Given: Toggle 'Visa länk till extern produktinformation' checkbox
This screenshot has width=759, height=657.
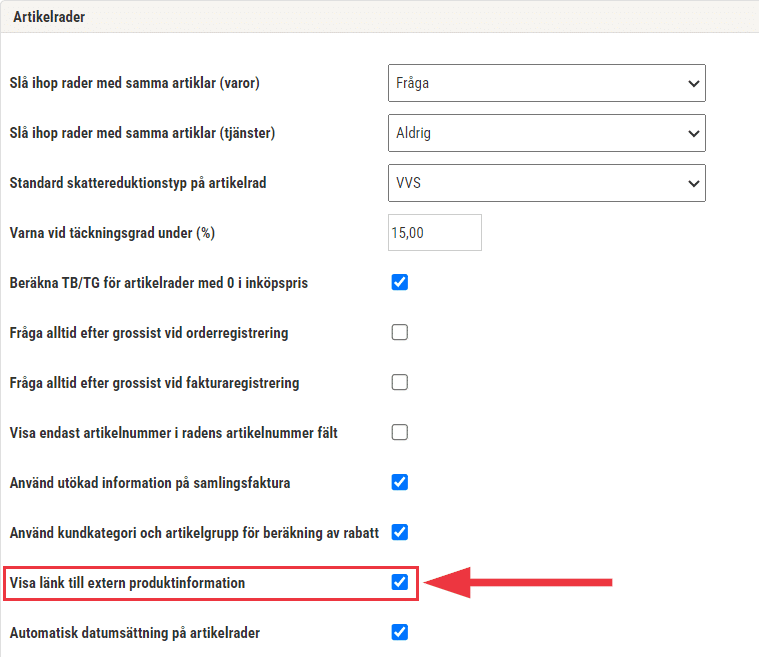Looking at the screenshot, I should [x=400, y=581].
